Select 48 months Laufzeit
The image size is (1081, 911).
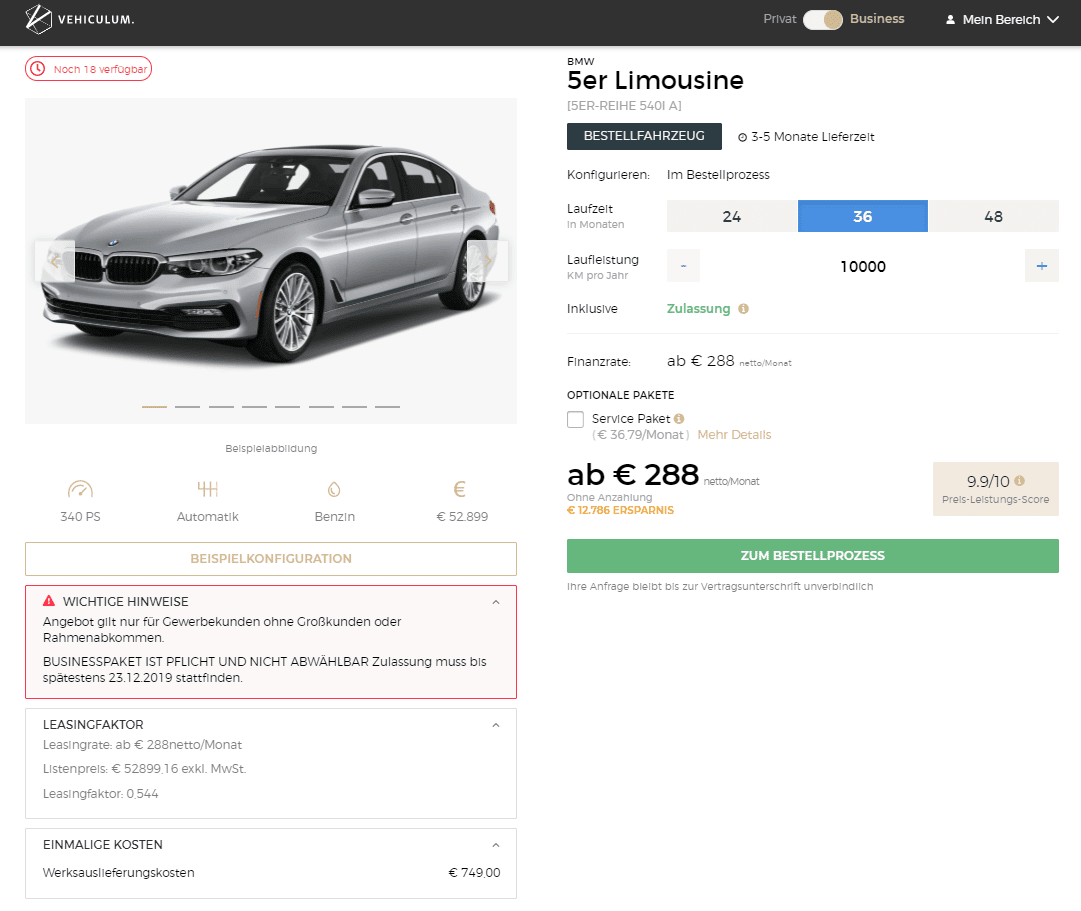click(x=993, y=217)
